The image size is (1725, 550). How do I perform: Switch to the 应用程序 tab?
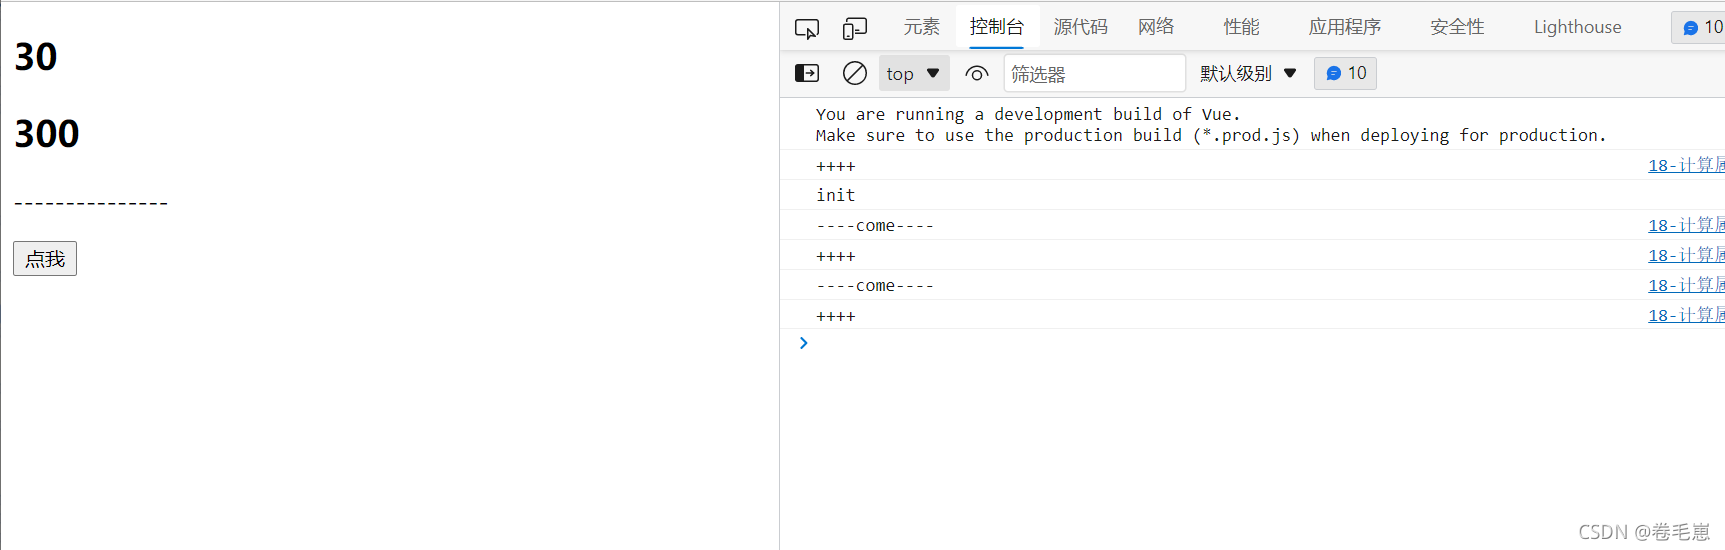tap(1344, 27)
